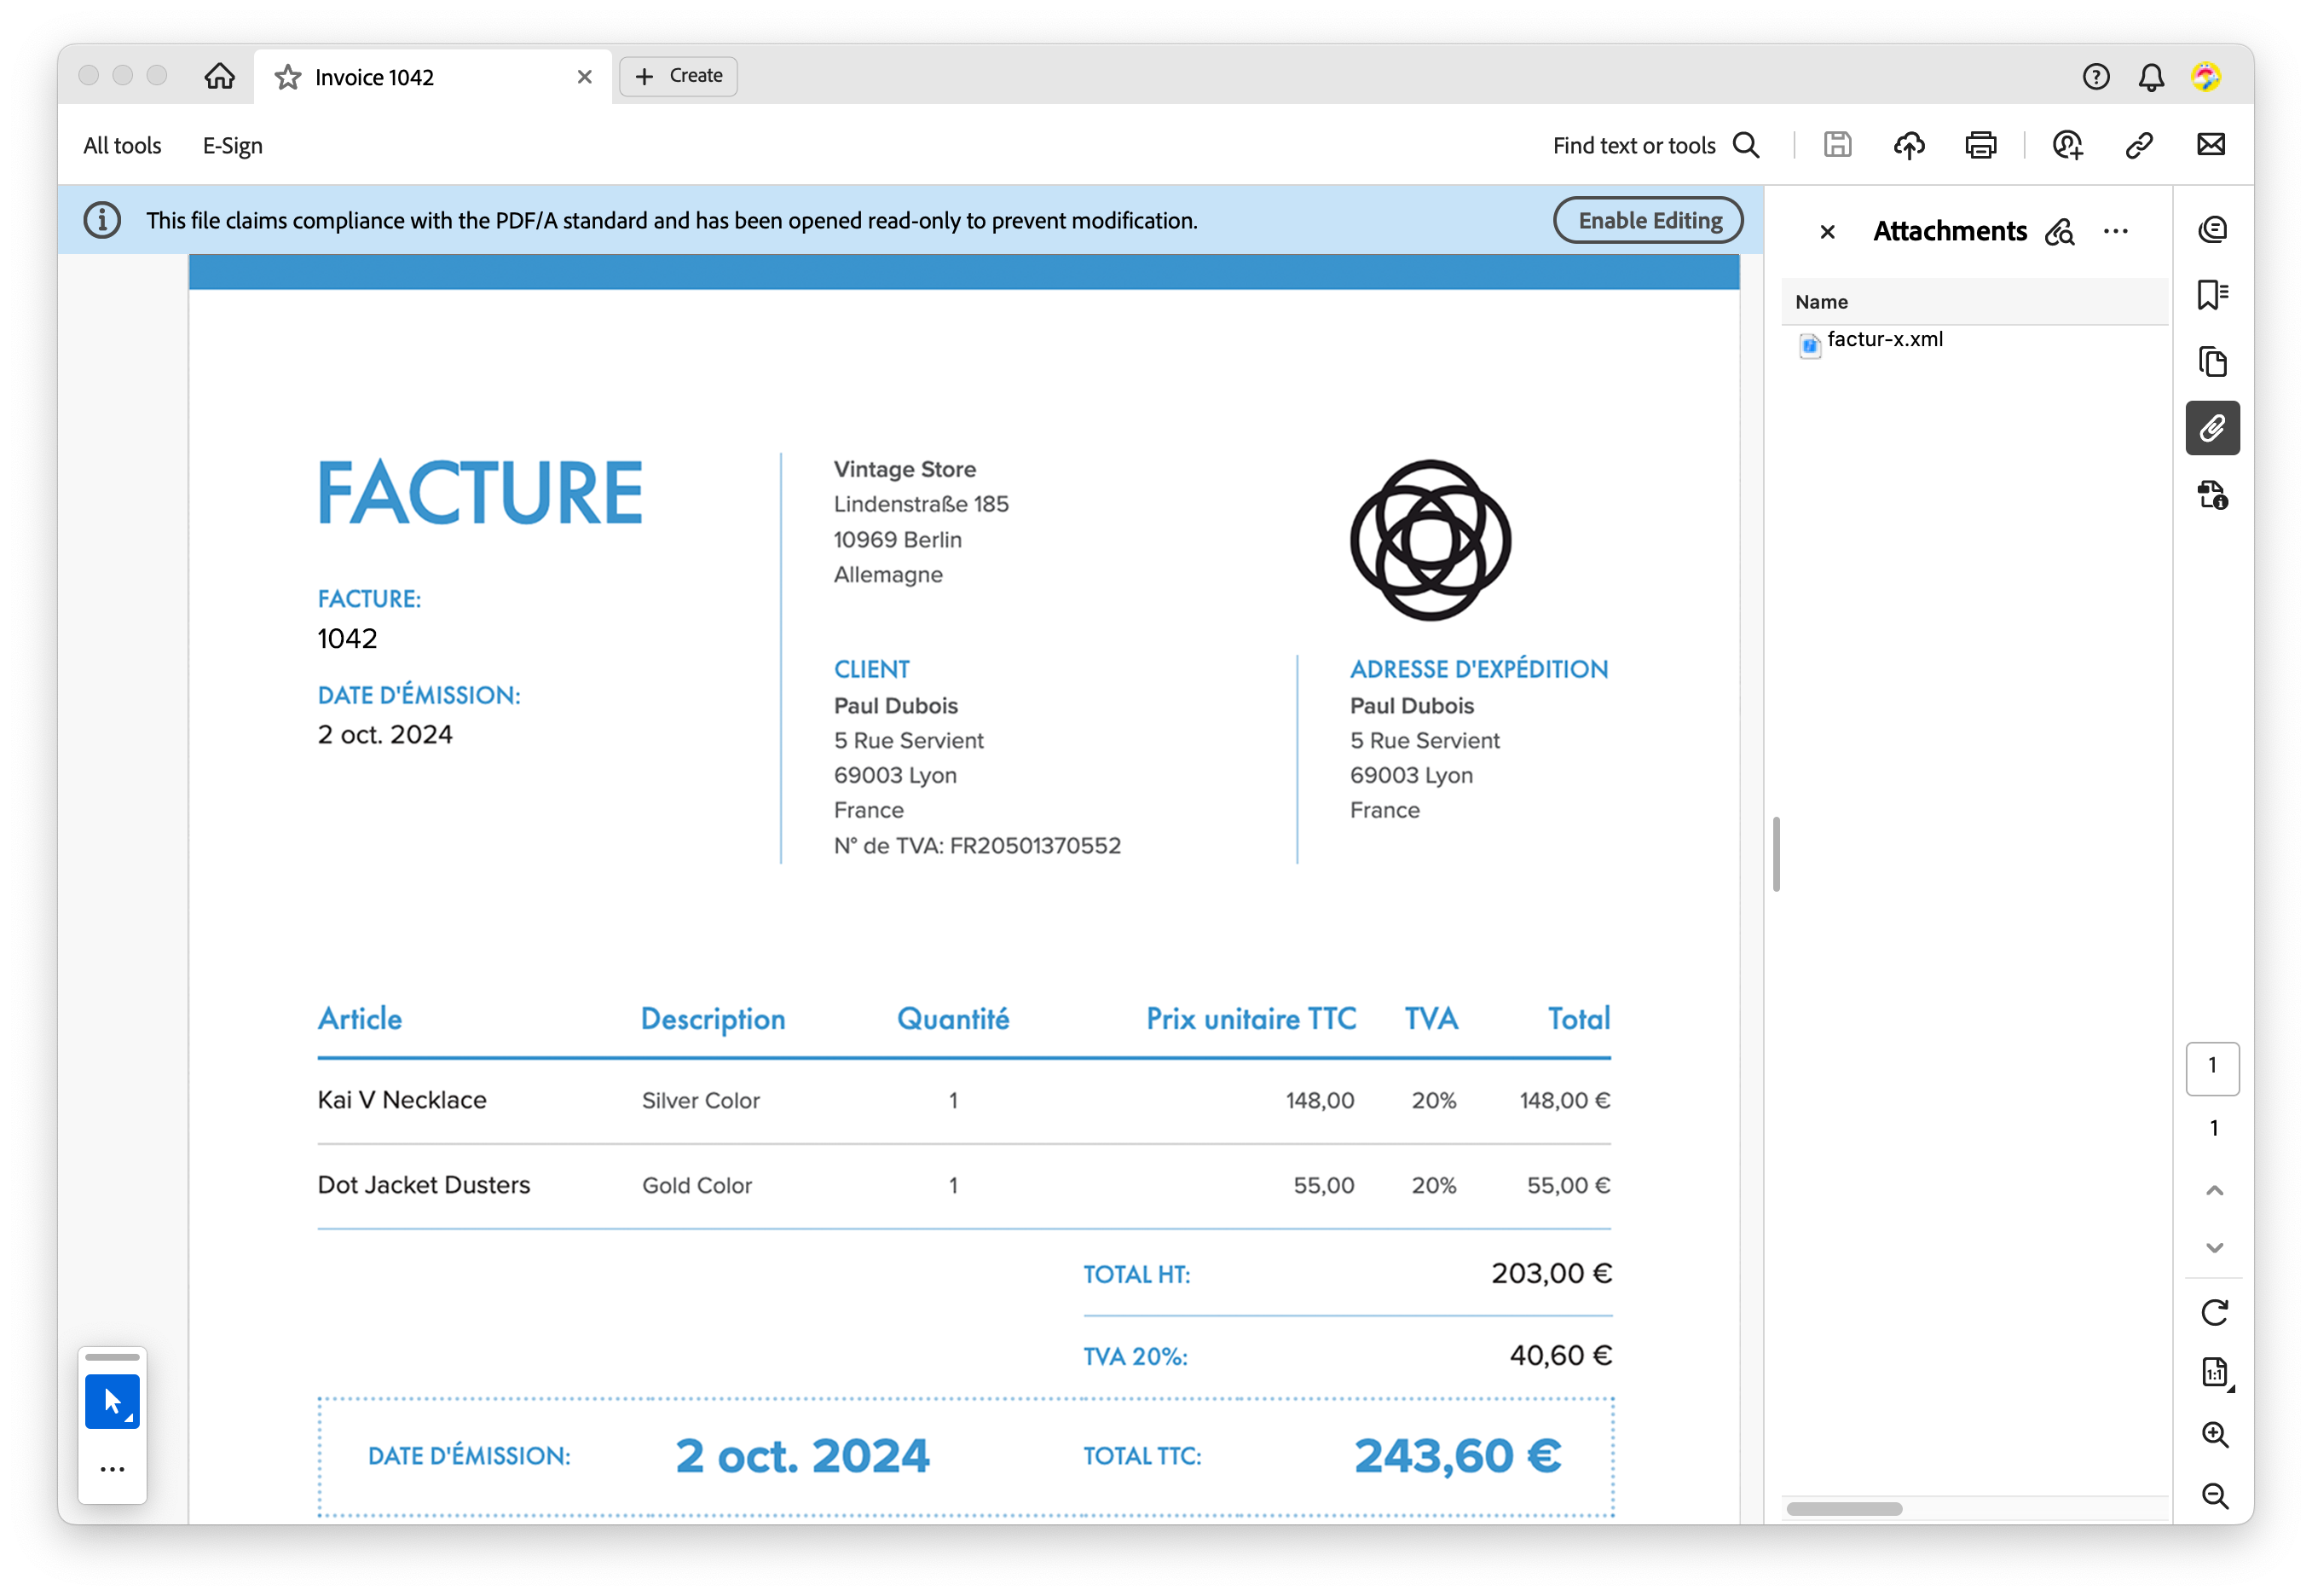2312x1596 pixels.
Task: Open the factur-x.xml attachment
Action: (x=1884, y=340)
